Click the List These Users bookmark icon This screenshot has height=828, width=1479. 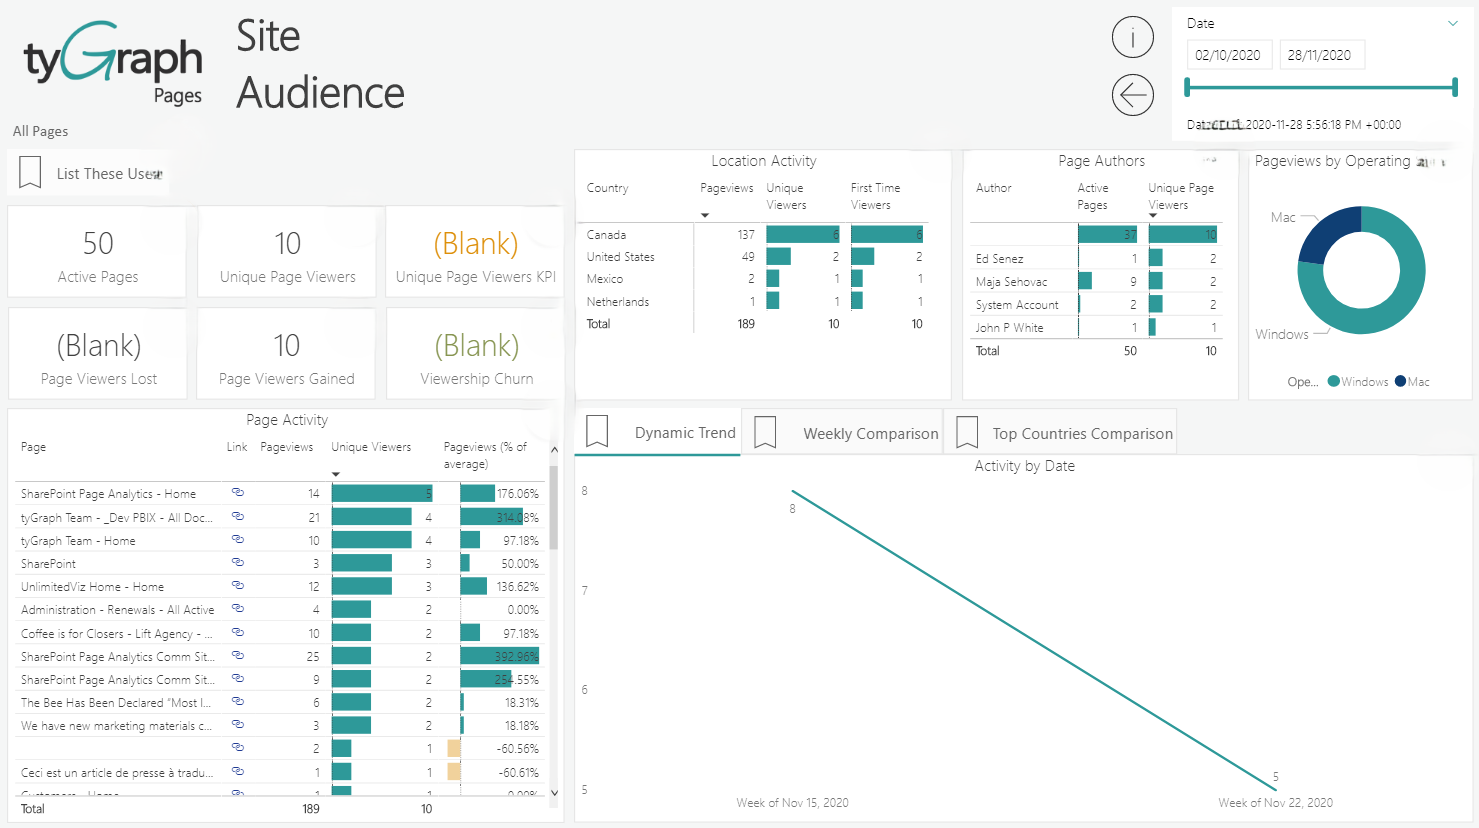(x=30, y=173)
